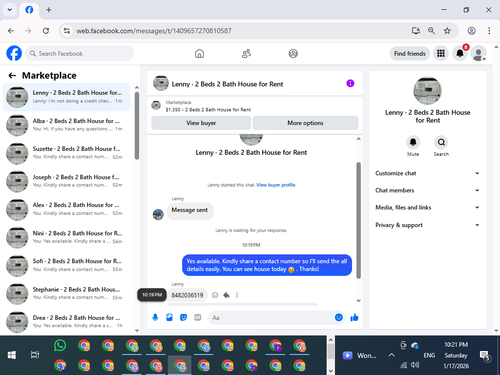The height and width of the screenshot is (375, 500).
Task: Open Windows notification center icon
Action: click(x=484, y=355)
